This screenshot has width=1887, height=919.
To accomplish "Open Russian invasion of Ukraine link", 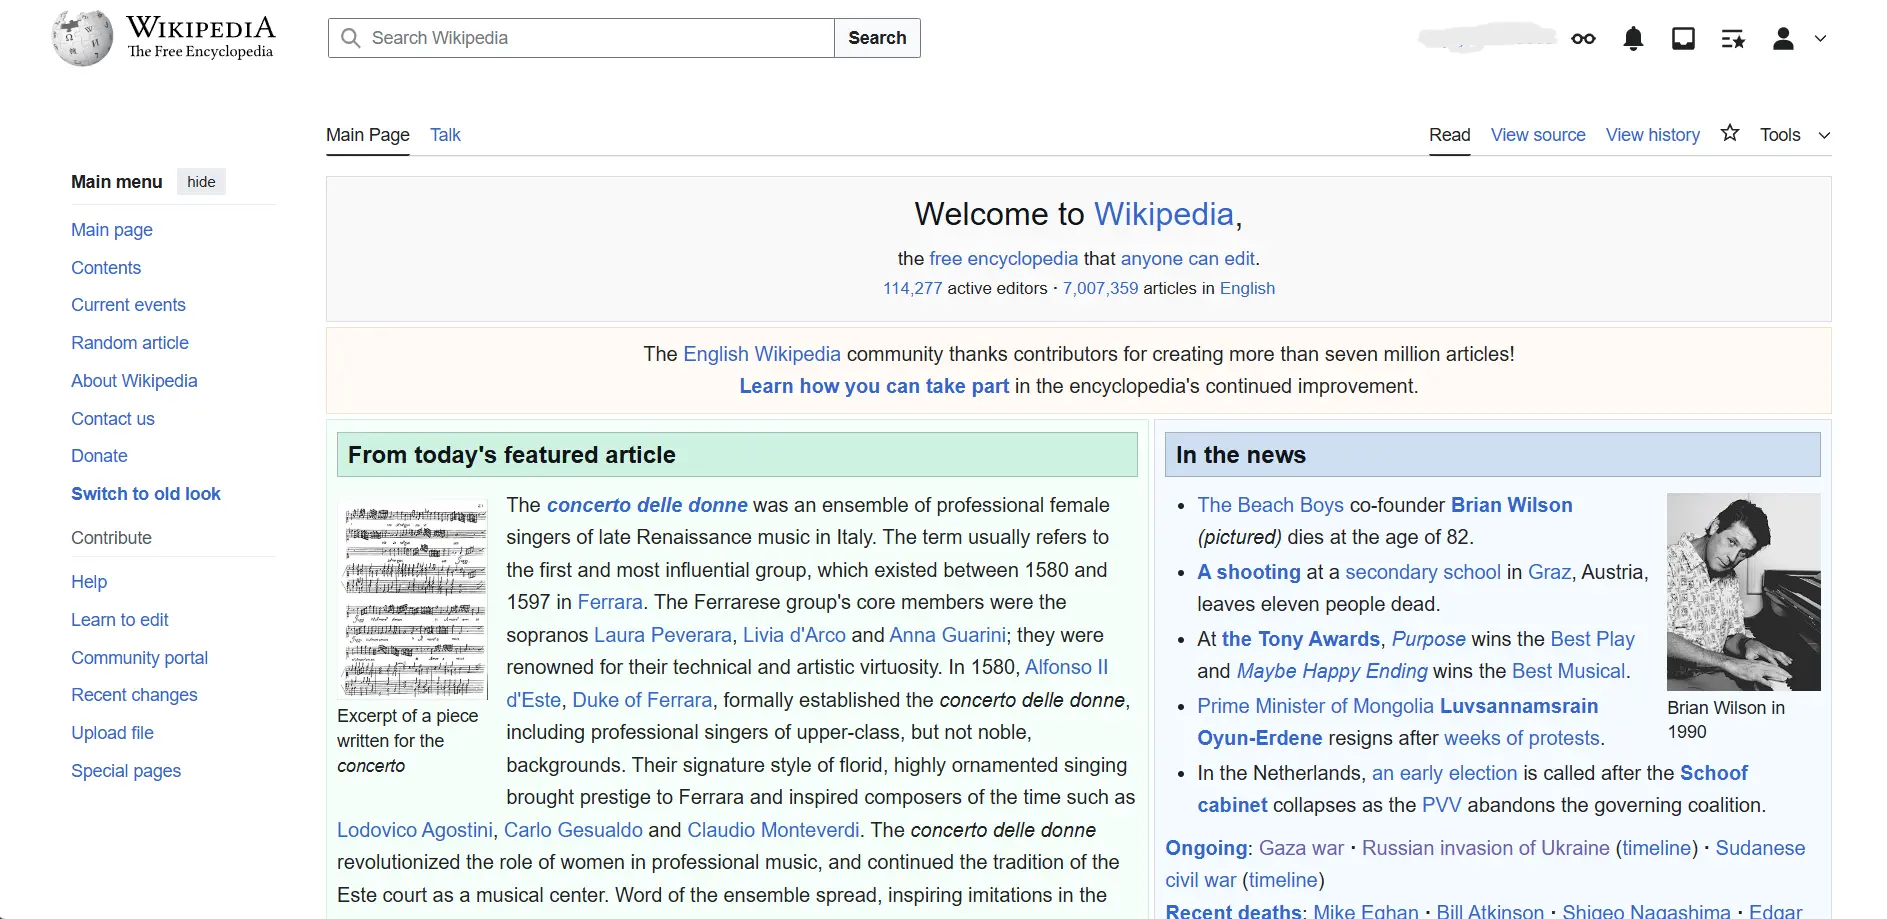I will (x=1486, y=848).
